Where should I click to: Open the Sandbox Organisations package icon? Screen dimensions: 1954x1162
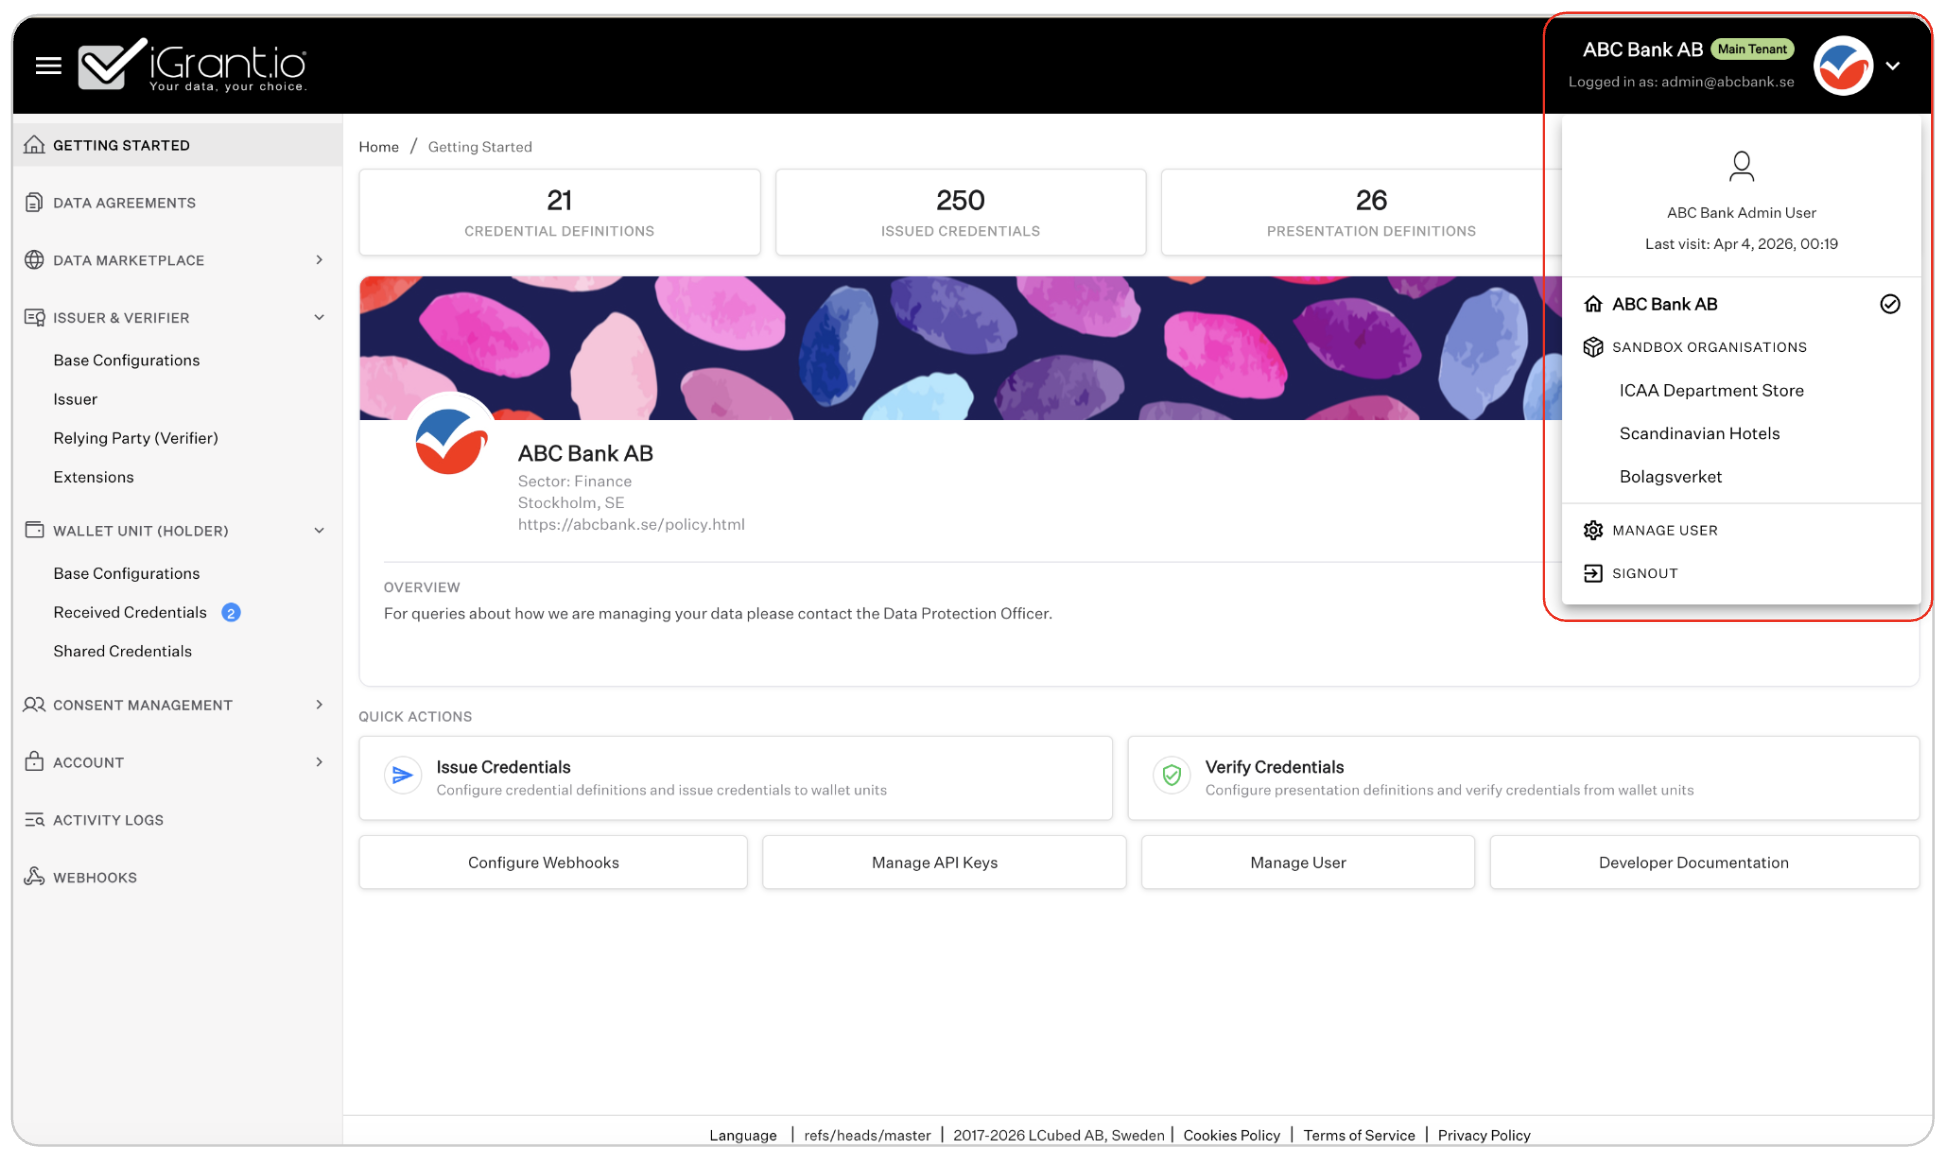click(x=1594, y=347)
